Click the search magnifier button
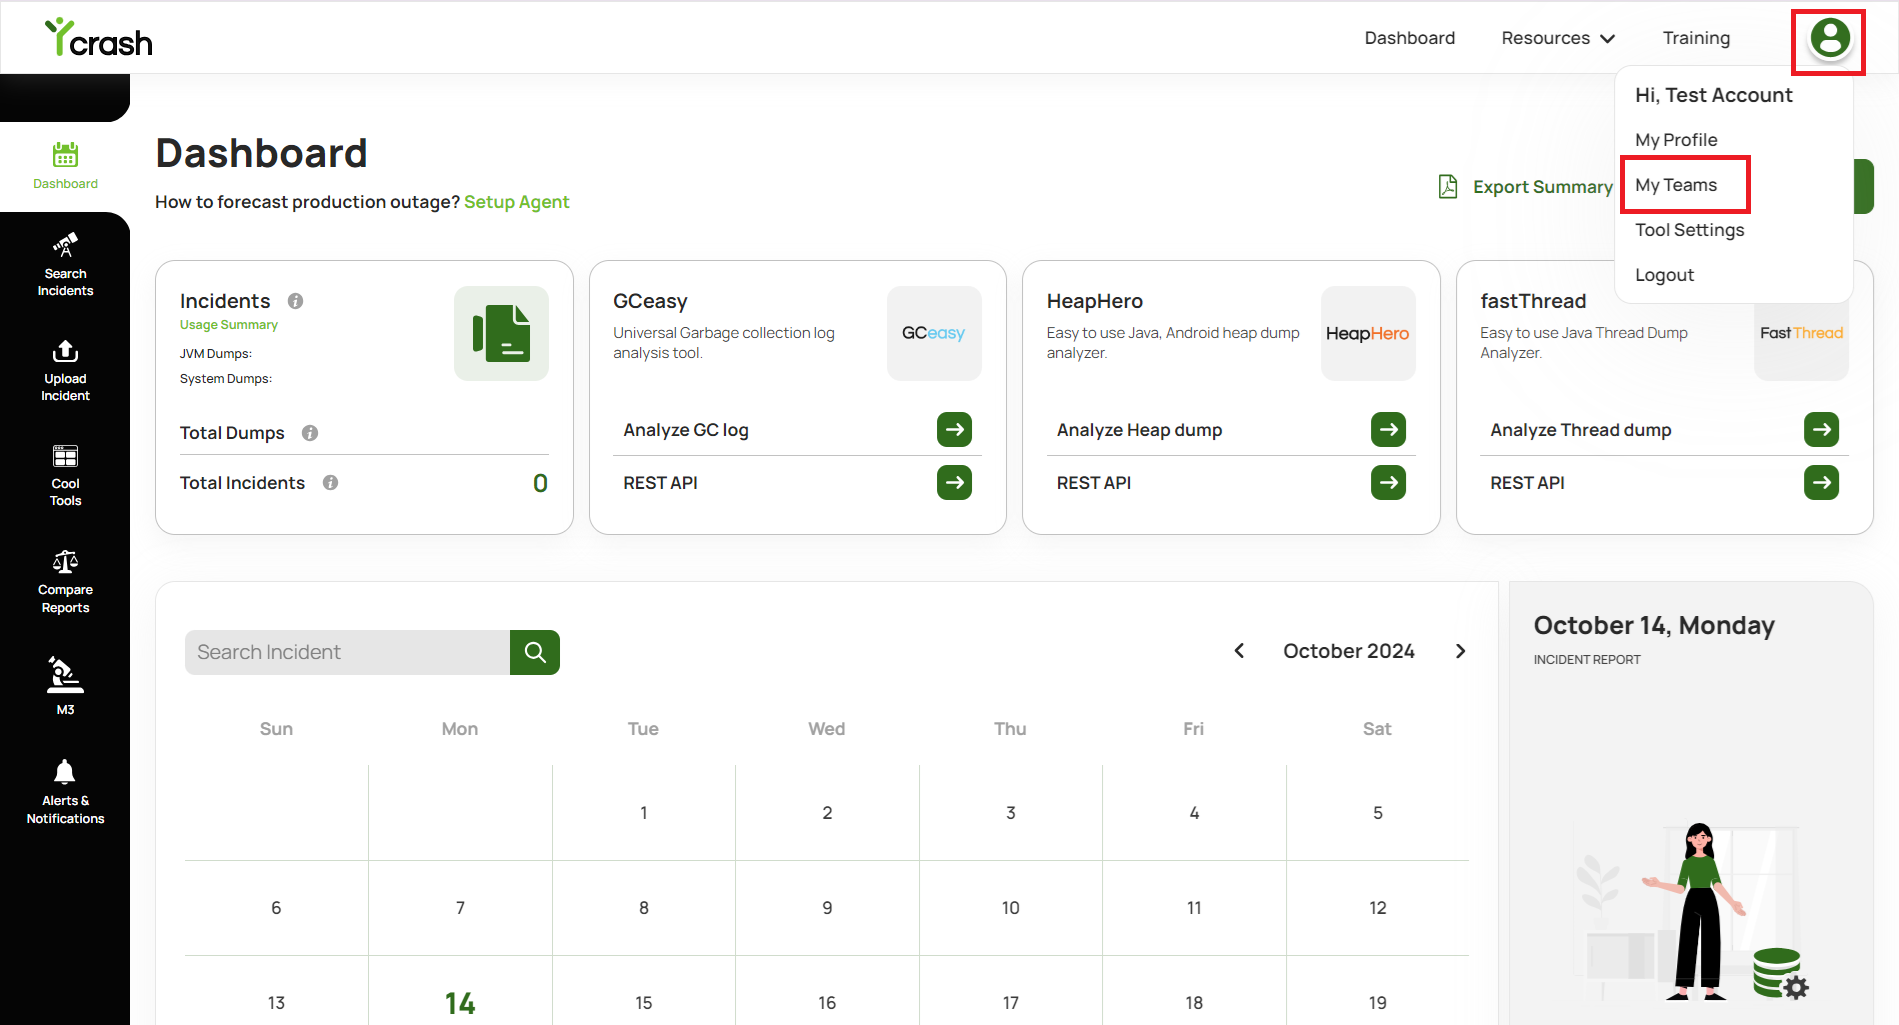The height and width of the screenshot is (1025, 1899). point(535,652)
